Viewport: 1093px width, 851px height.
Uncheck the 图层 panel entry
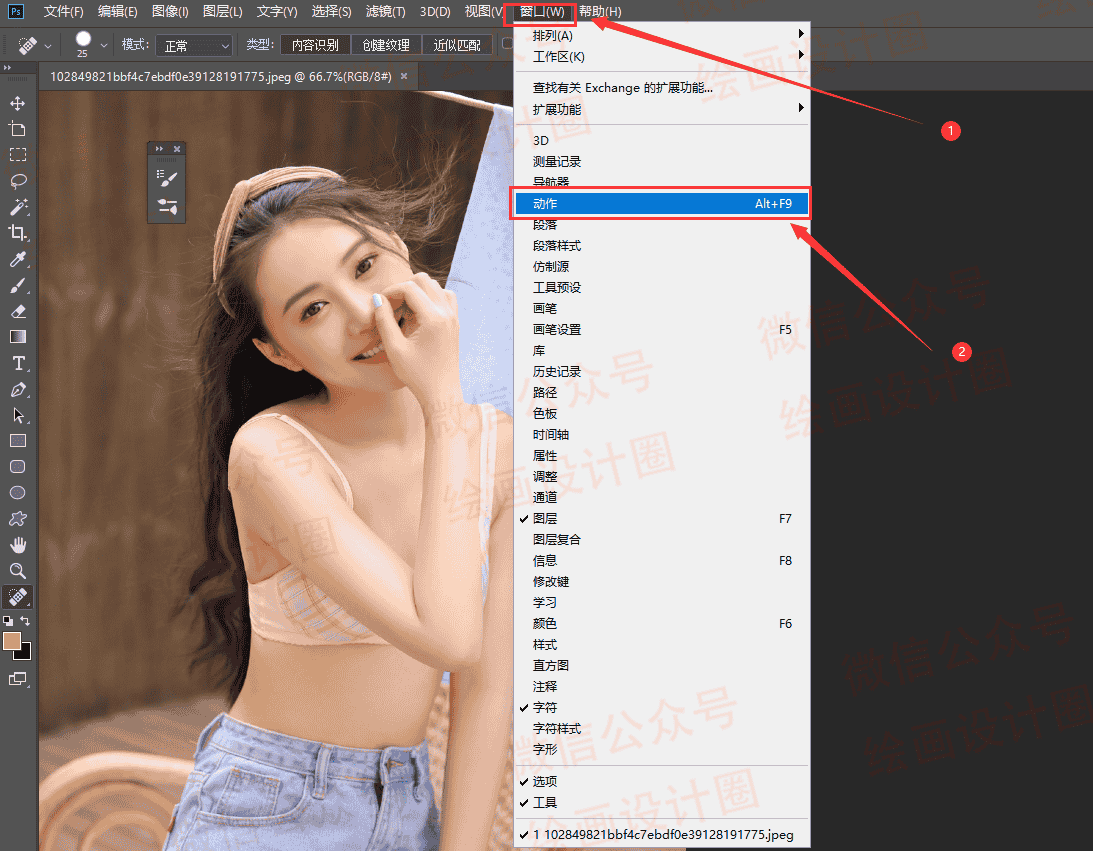point(661,519)
